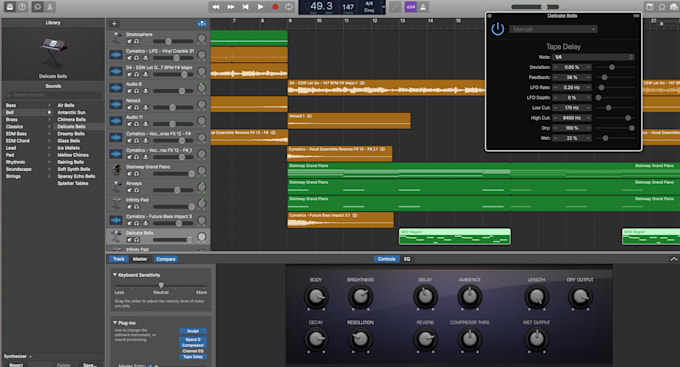Select the Controls tab in Smart Controls
680x367 pixels.
tap(386, 259)
